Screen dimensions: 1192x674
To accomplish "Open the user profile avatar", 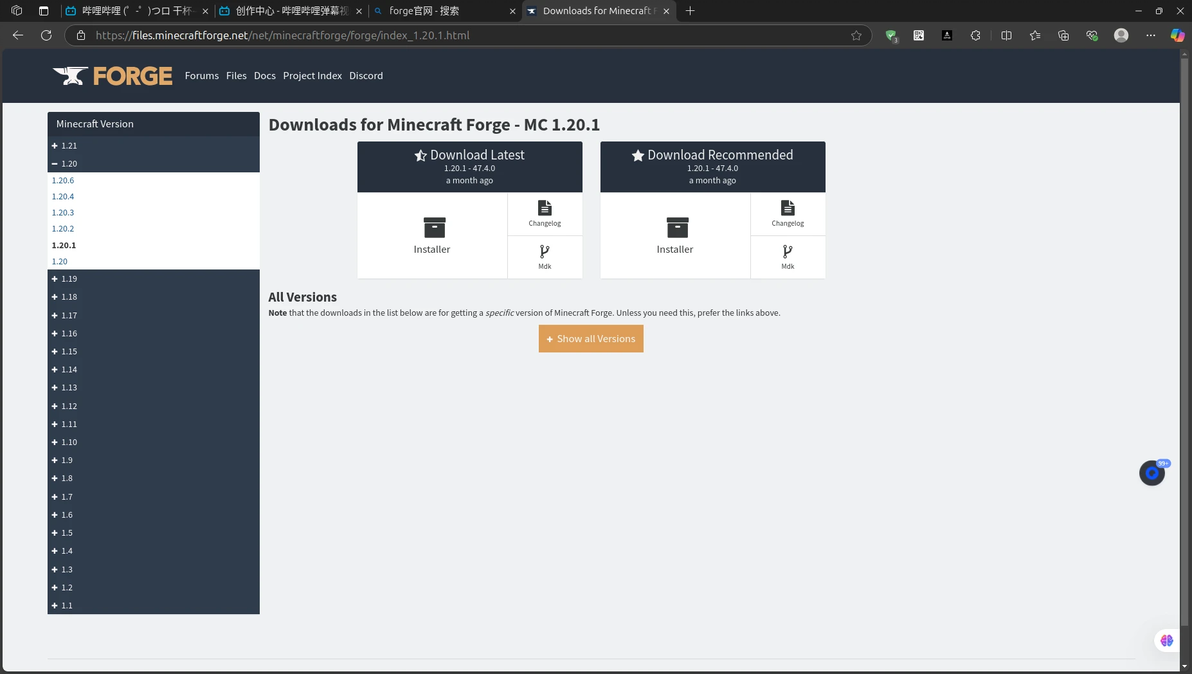I will coord(1121,35).
